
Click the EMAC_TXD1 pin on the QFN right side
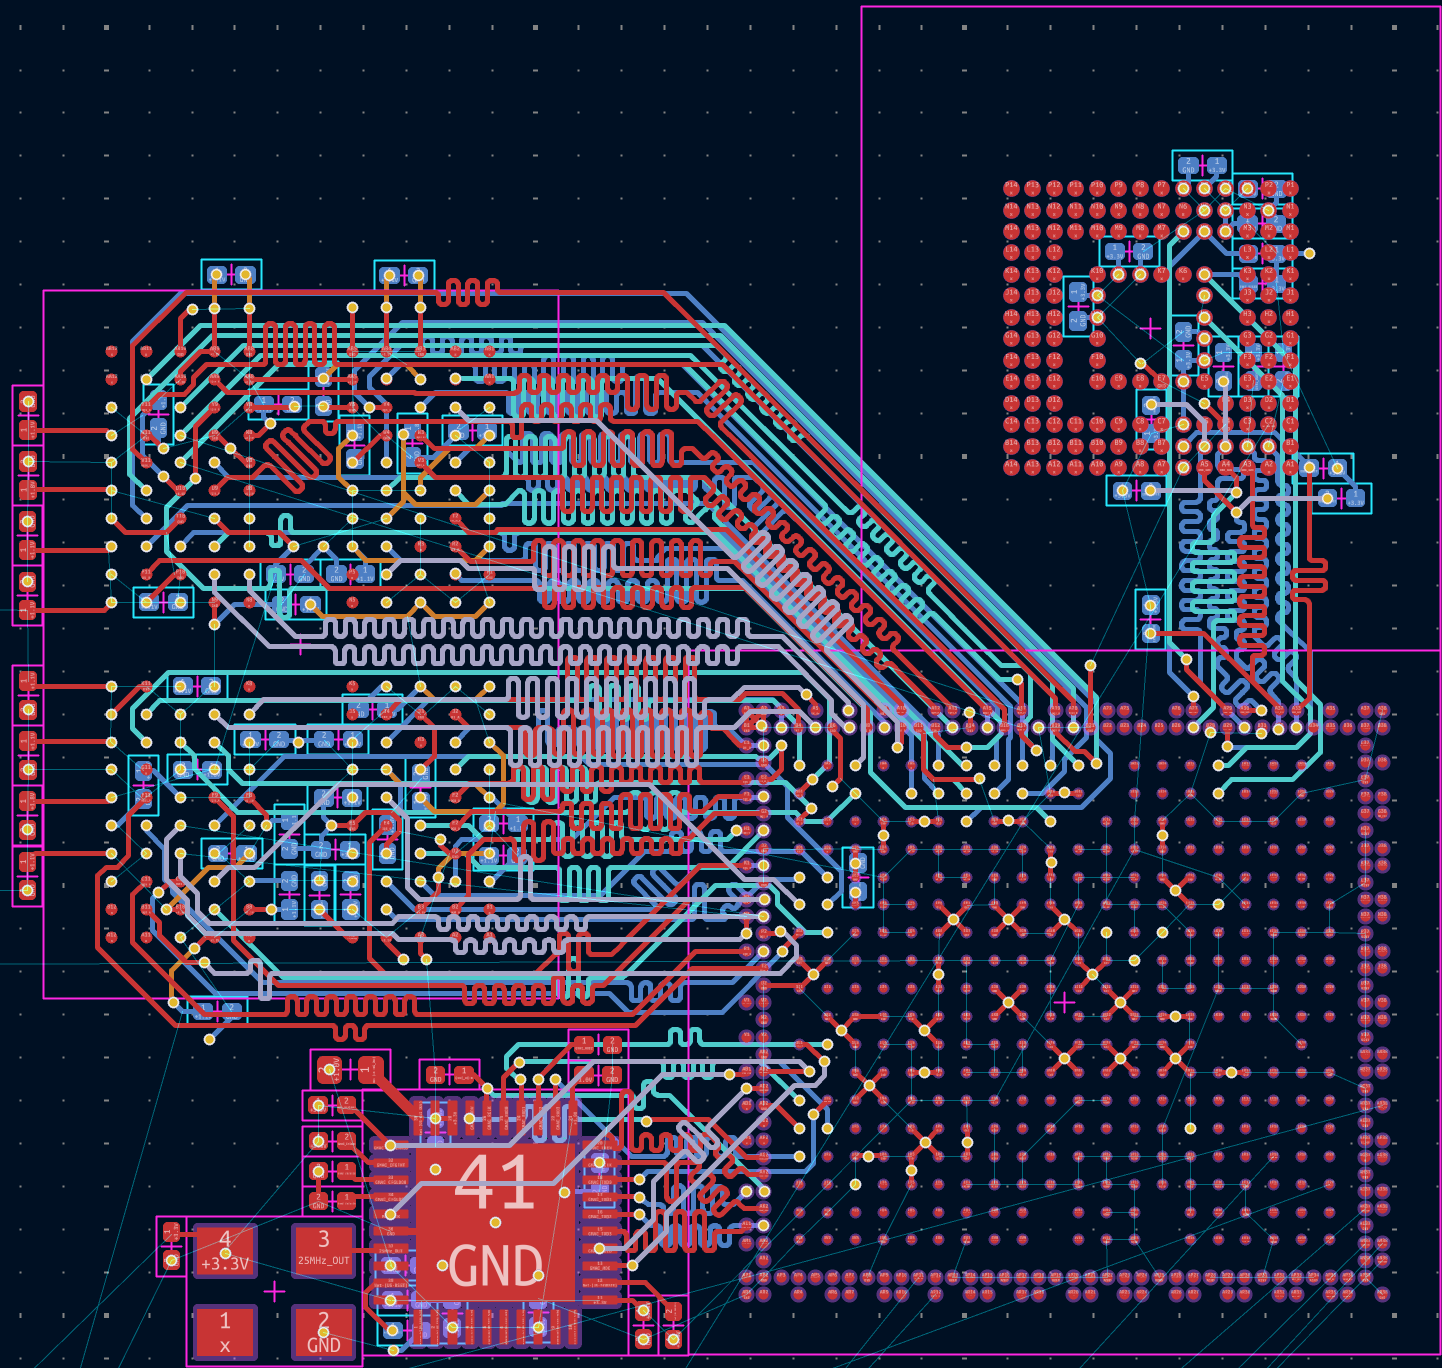600,1198
